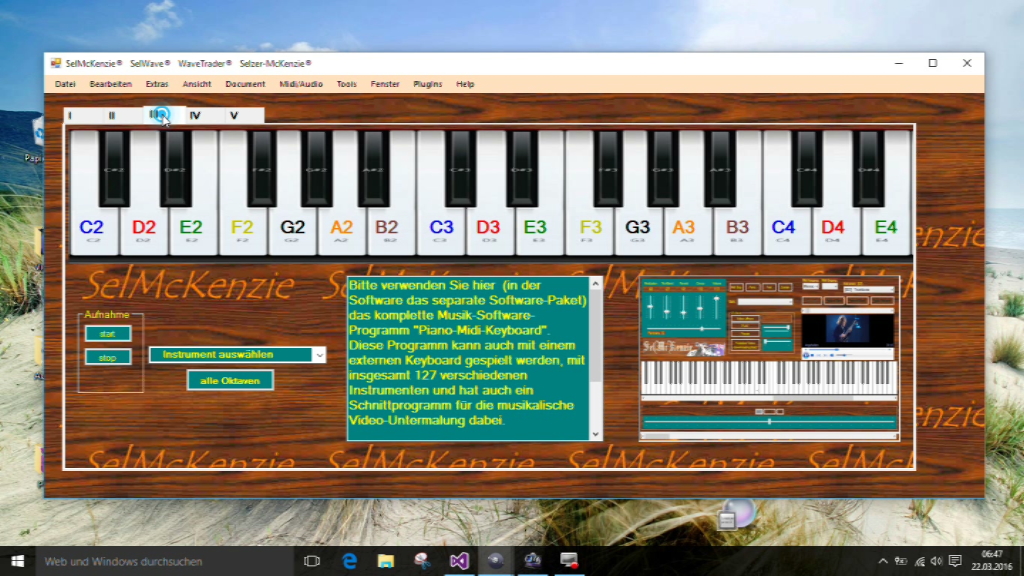Play the D#2 black key
Viewport: 1024px width, 576px height.
[176, 168]
